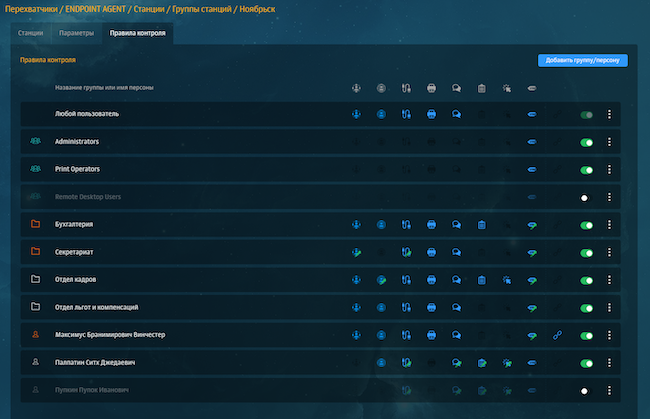
Task: Click white folder icon beside Отдел кадров
Action: 36,279
